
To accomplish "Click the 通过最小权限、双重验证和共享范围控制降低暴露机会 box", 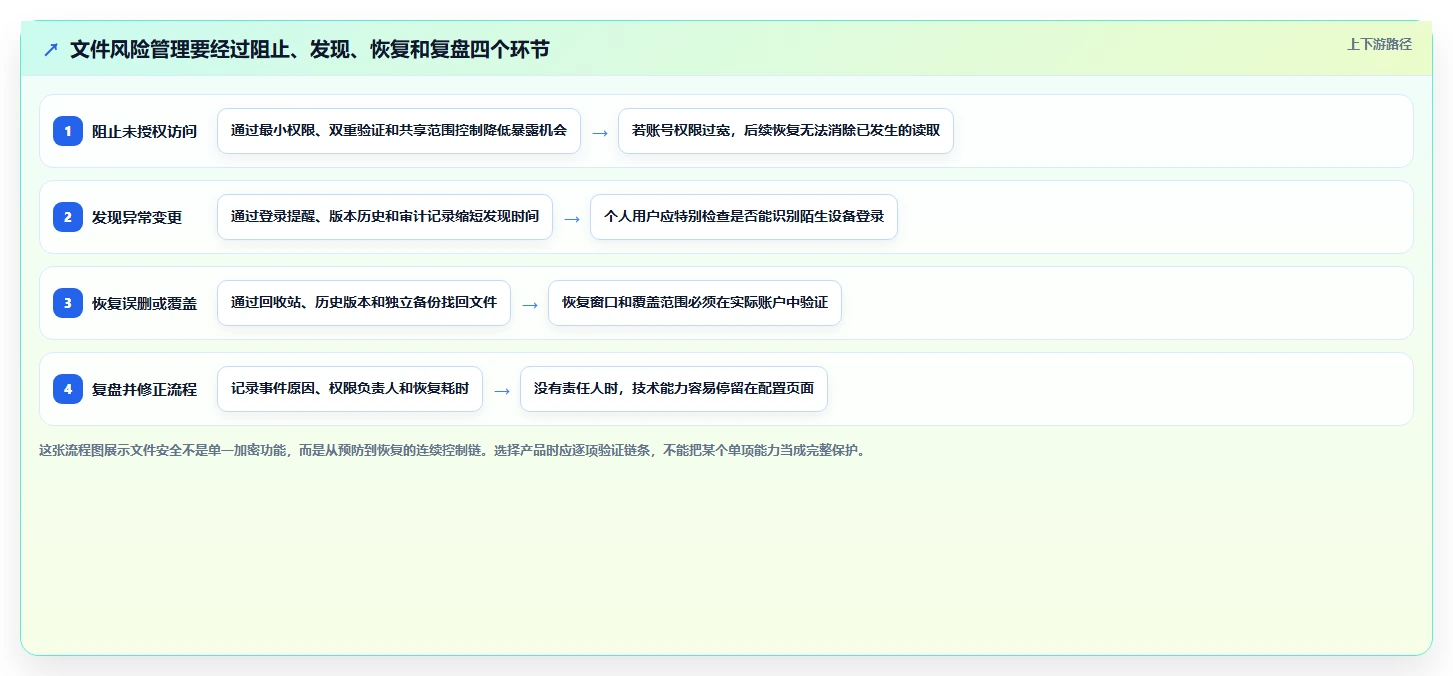I will tap(399, 131).
